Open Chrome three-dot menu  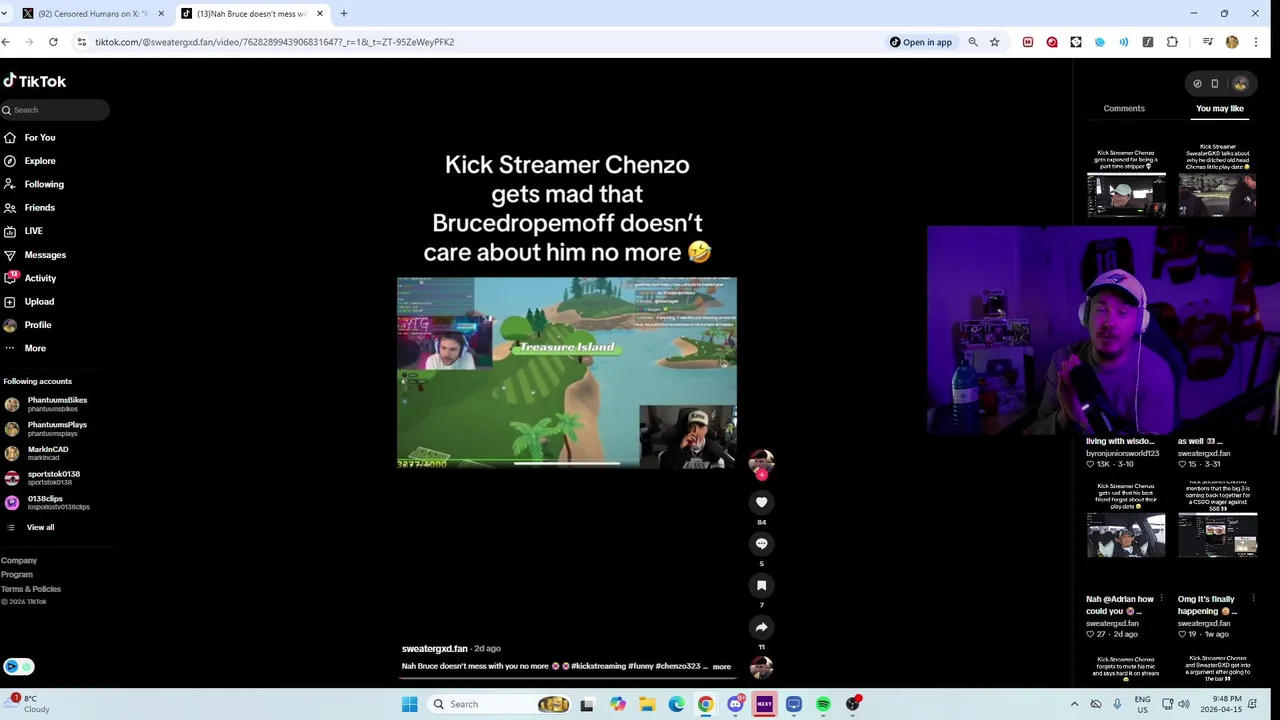1256,42
